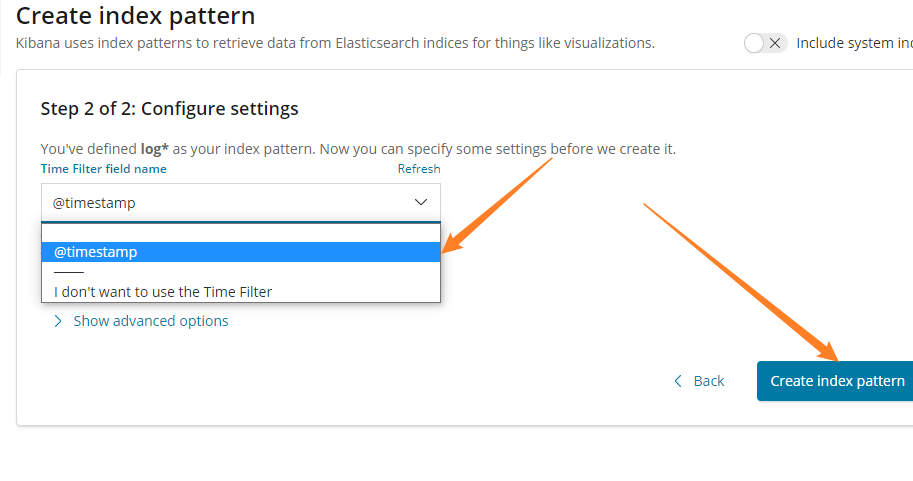This screenshot has width=913, height=481.
Task: Select the blank empty option in list
Action: pyautogui.click(x=240, y=232)
